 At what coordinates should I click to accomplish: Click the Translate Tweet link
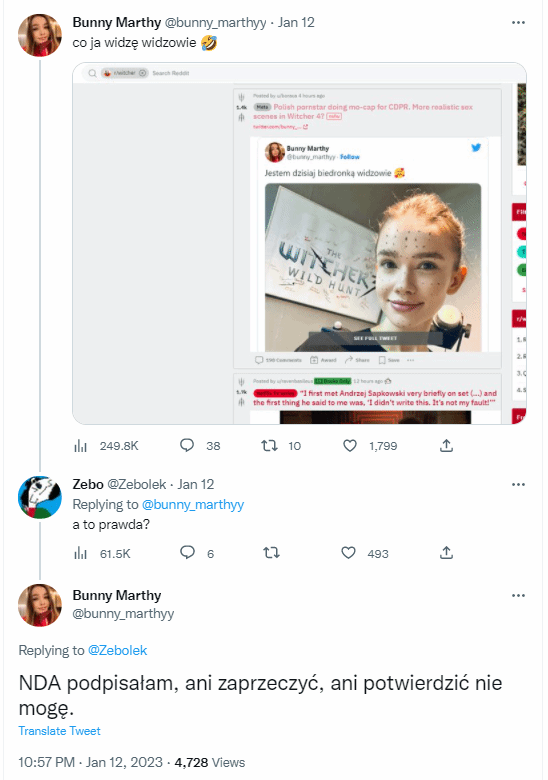[59, 731]
